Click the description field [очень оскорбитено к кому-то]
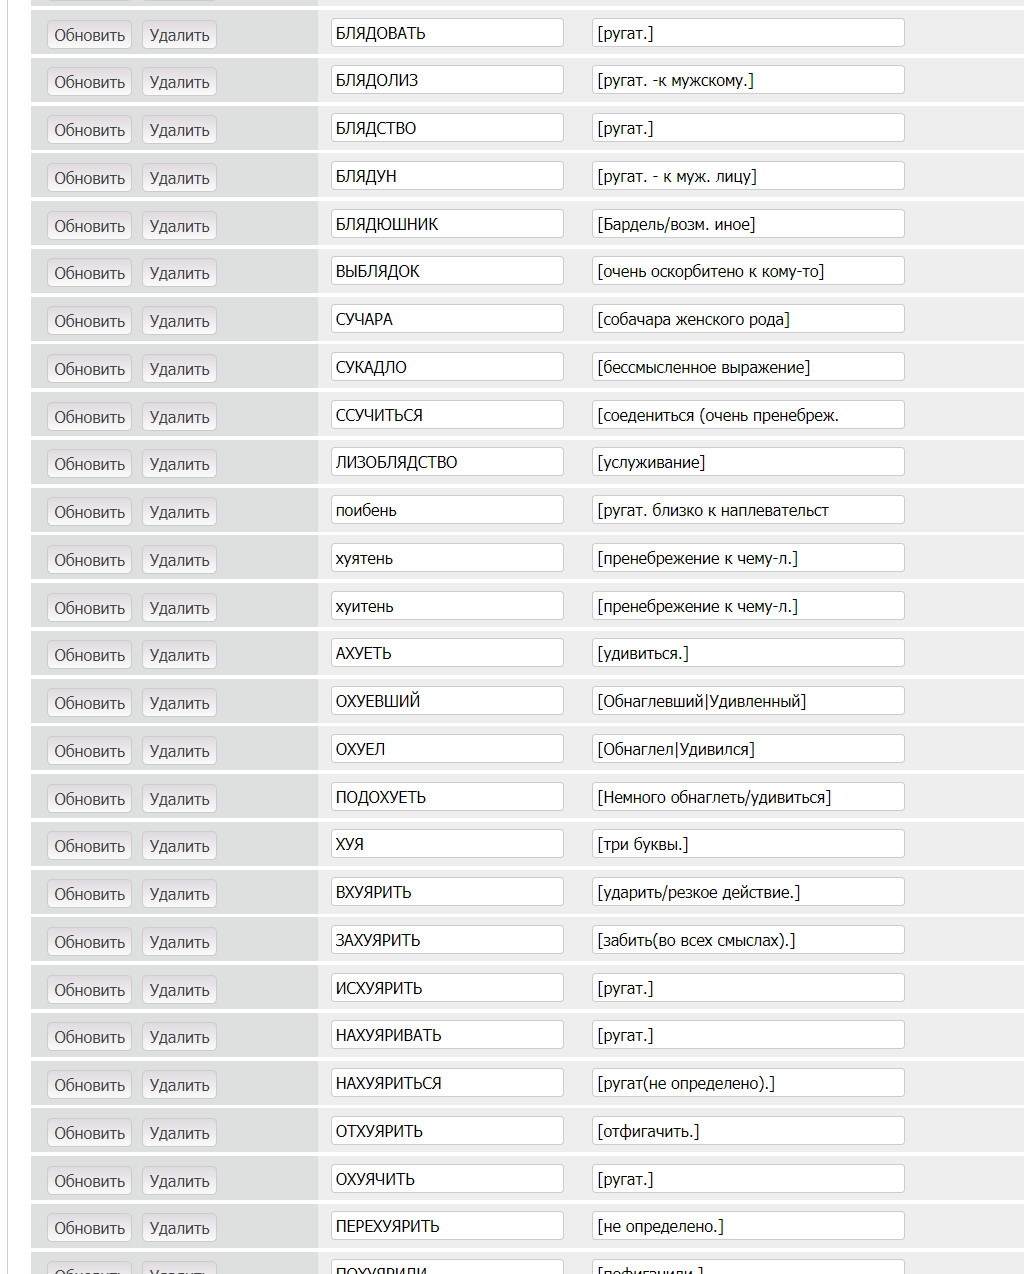The image size is (1024, 1274). (x=748, y=271)
